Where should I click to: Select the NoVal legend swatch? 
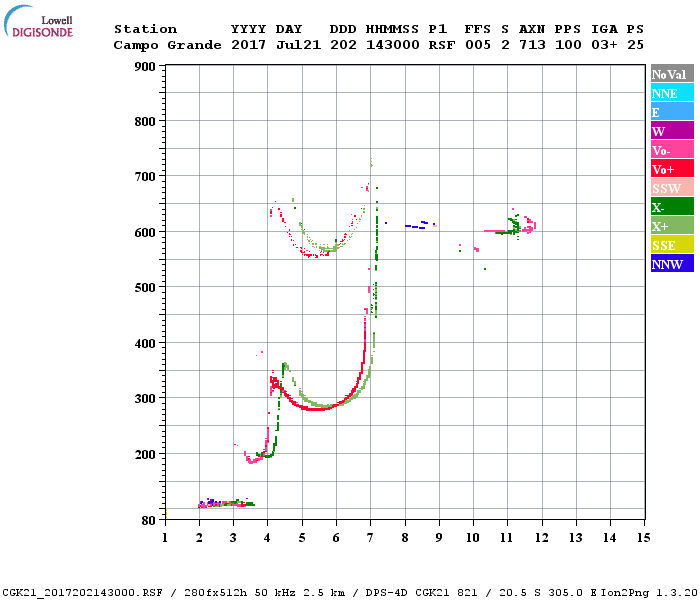coord(672,74)
